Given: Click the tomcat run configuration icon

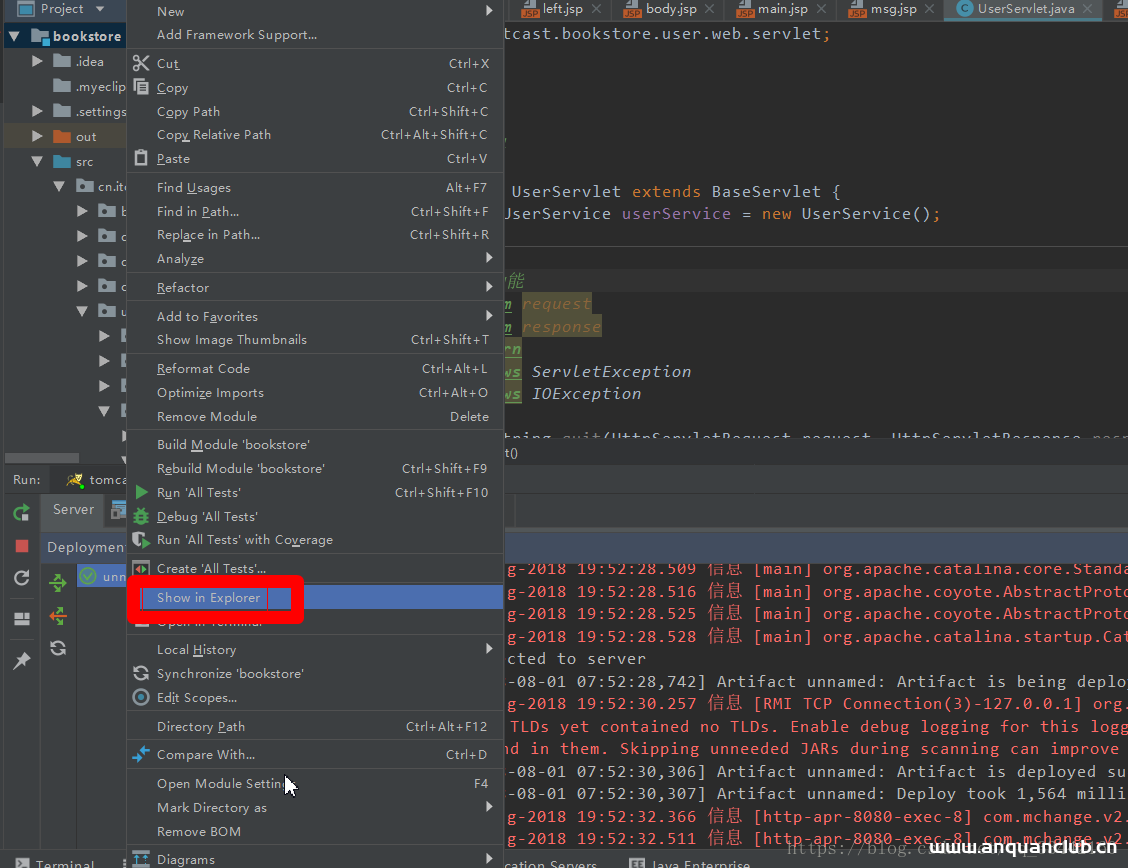Looking at the screenshot, I should pyautogui.click(x=74, y=480).
